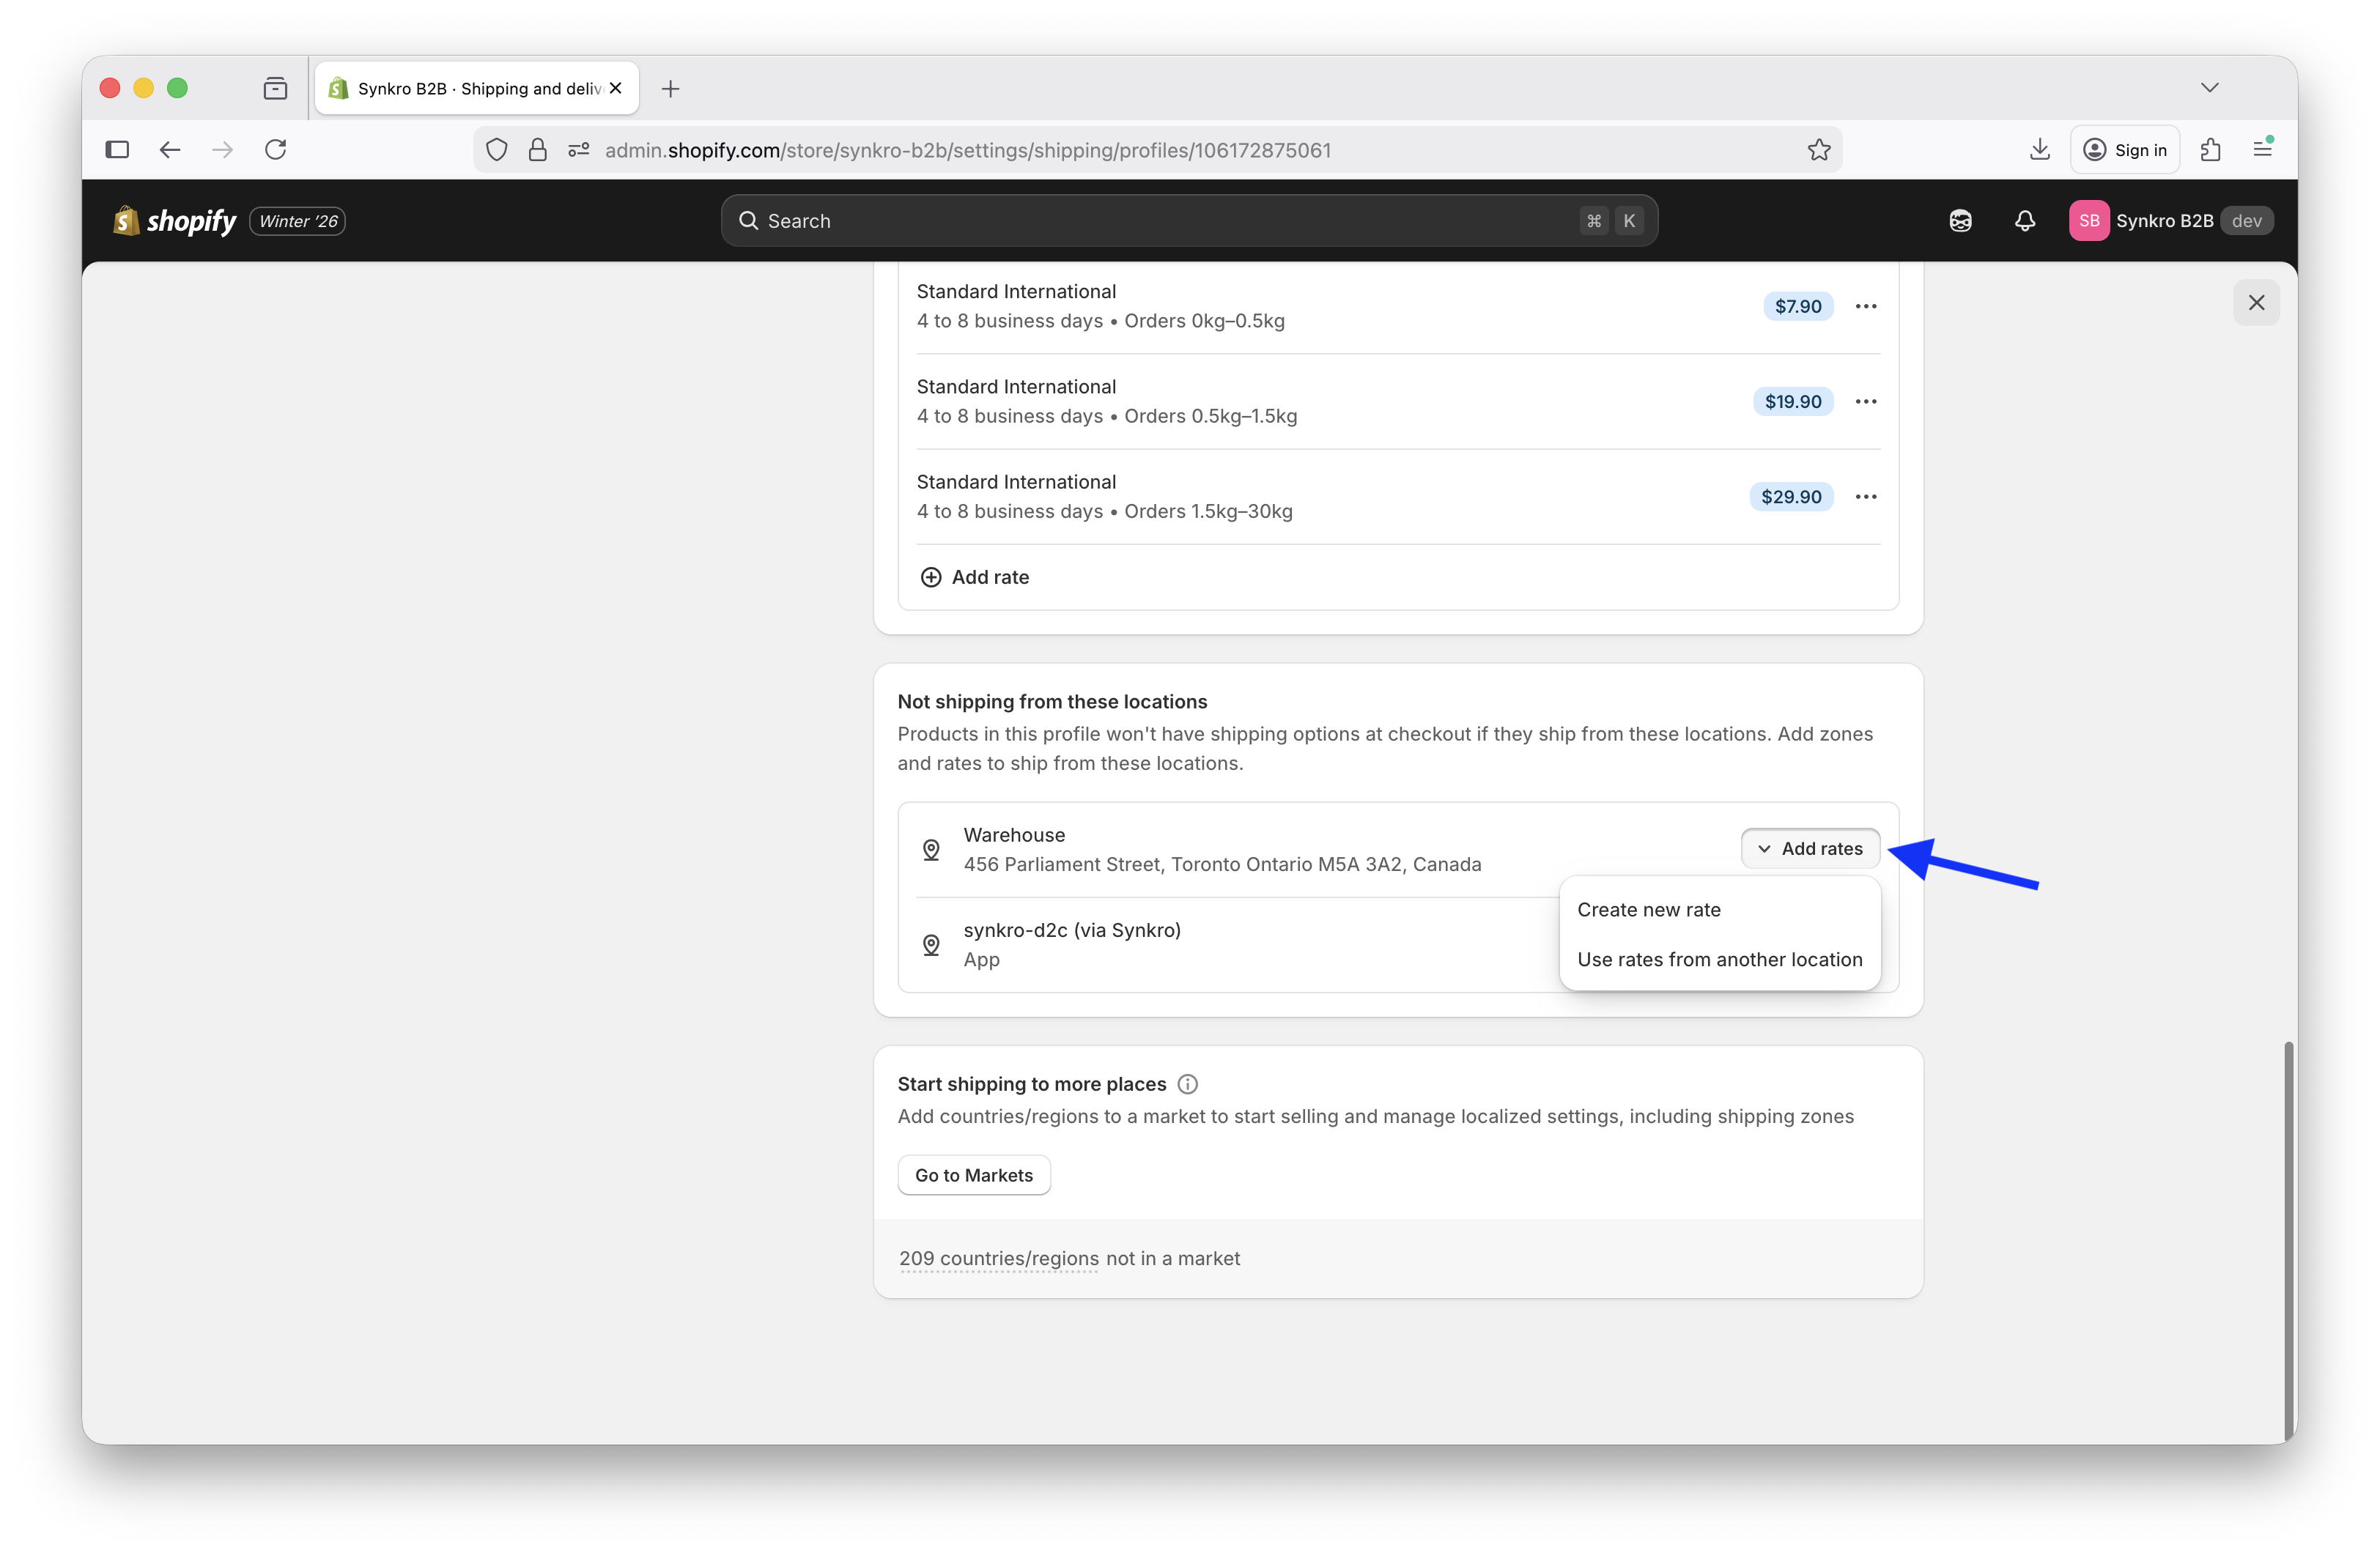2380x1553 pixels.
Task: Open options menu for $7.90 rate
Action: [x=1865, y=307]
